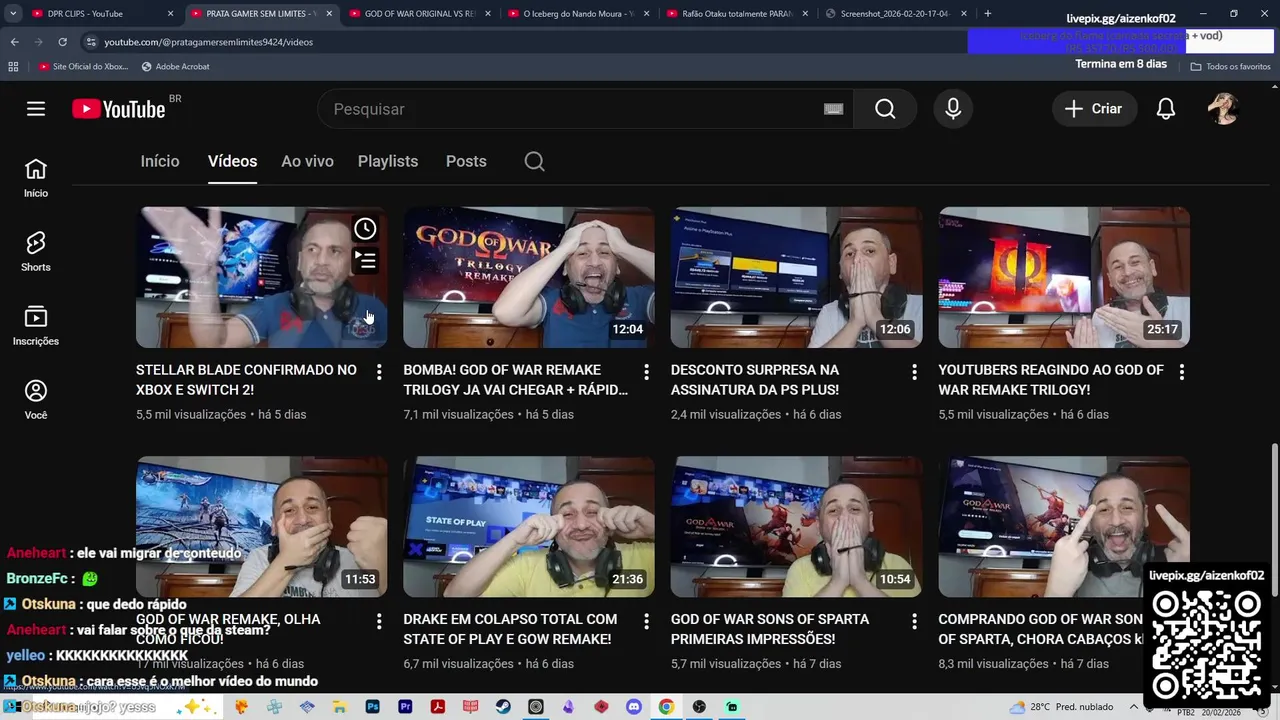The height and width of the screenshot is (720, 1280).
Task: Open the notifications bell
Action: tap(1166, 109)
